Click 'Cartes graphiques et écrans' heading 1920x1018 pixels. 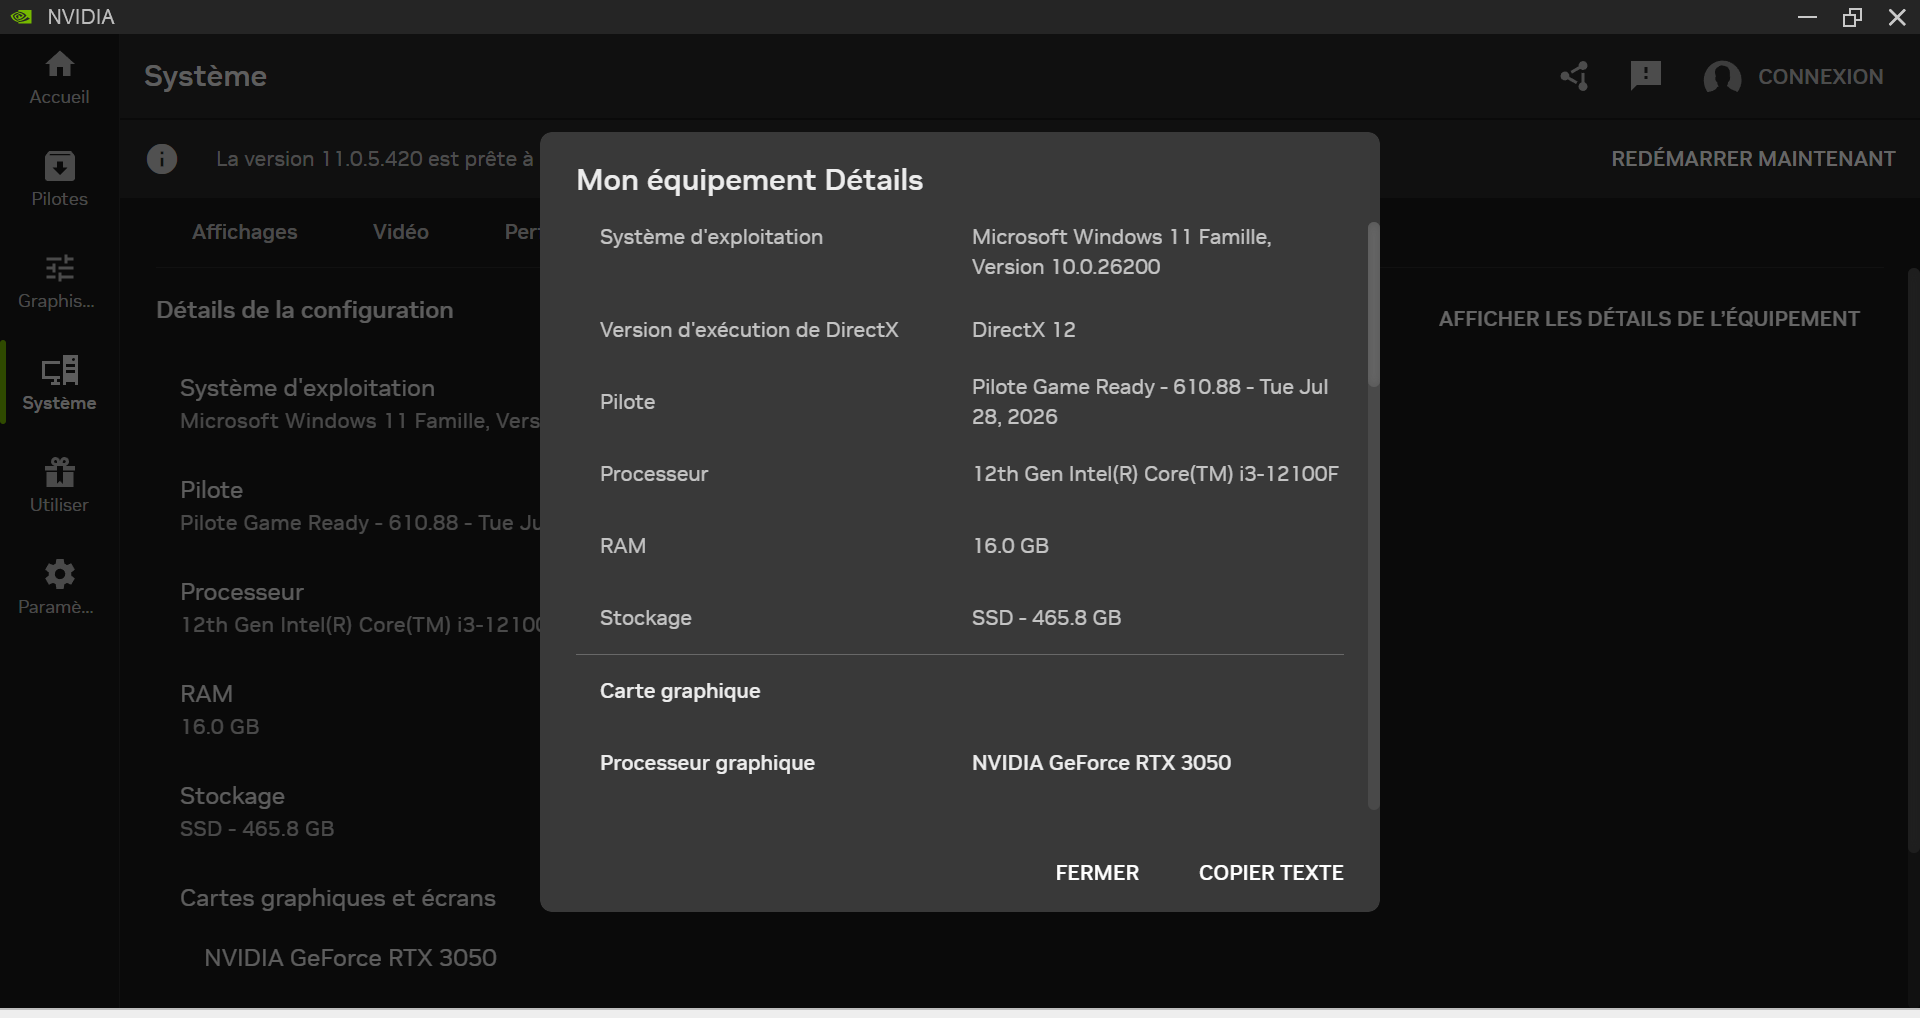point(338,898)
